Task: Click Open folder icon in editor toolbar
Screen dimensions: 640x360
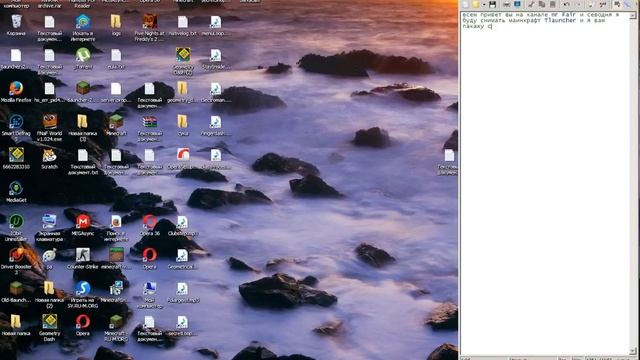Action: coord(476,4)
